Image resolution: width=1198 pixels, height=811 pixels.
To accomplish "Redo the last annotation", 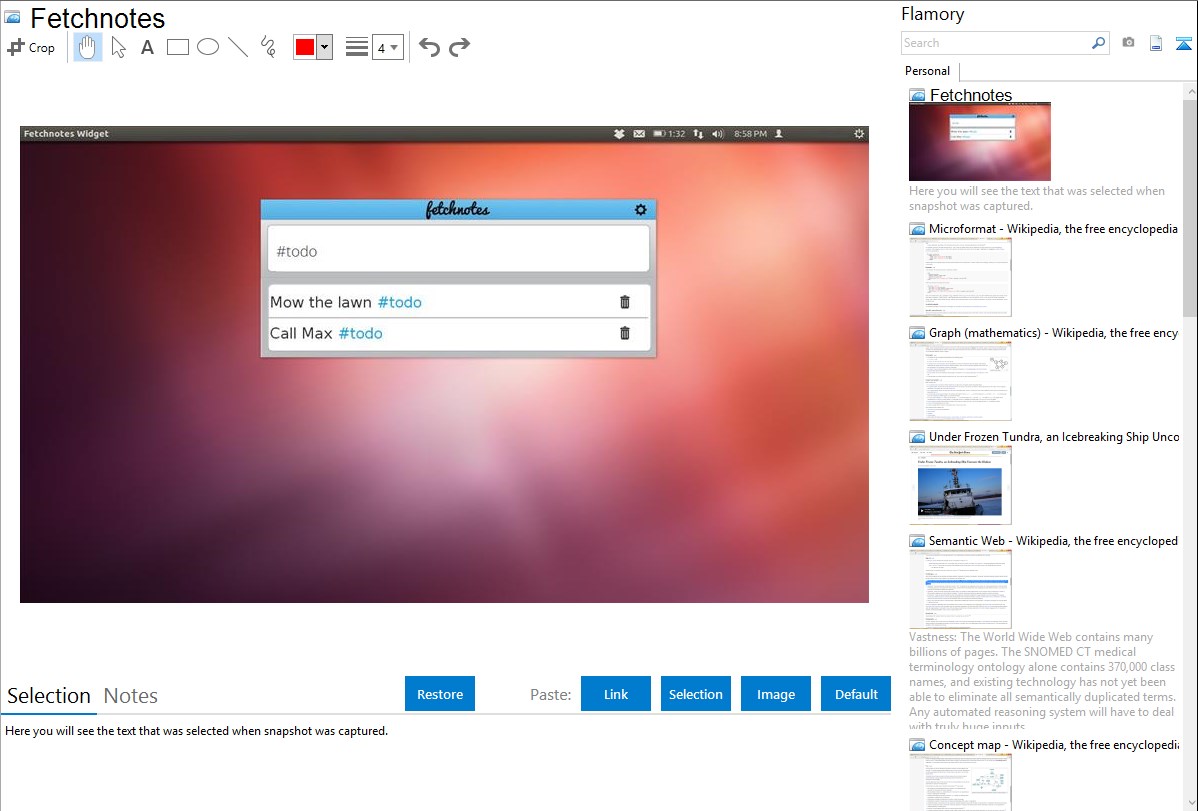I will tap(459, 47).
